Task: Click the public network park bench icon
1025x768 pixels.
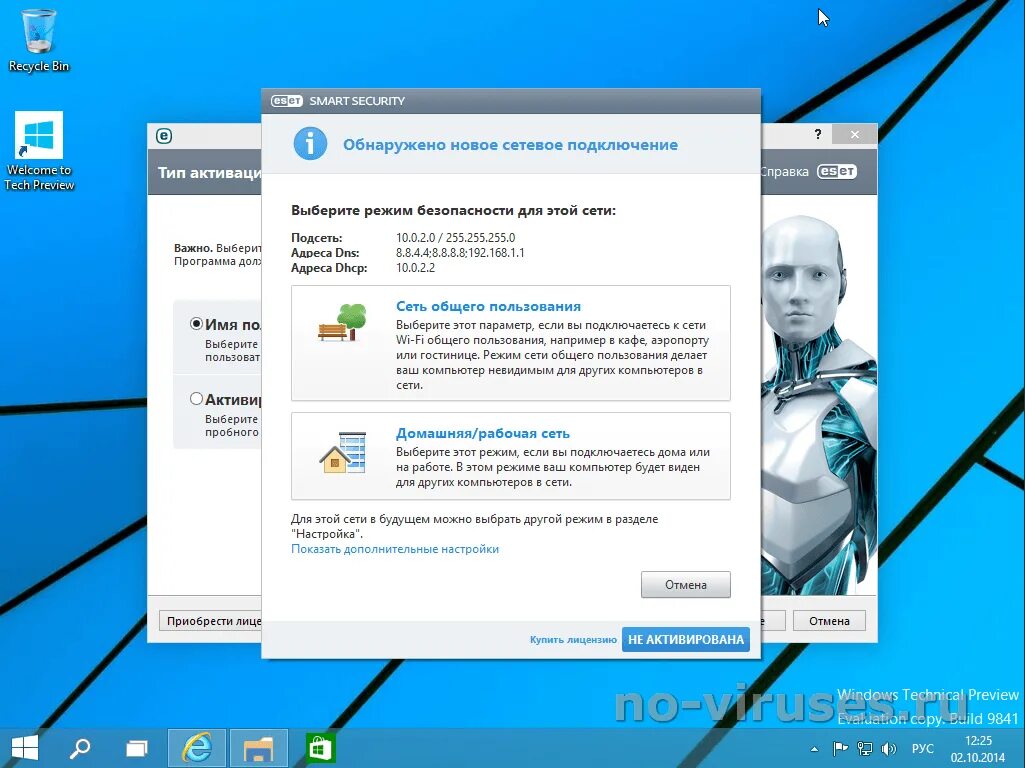Action: [342, 322]
